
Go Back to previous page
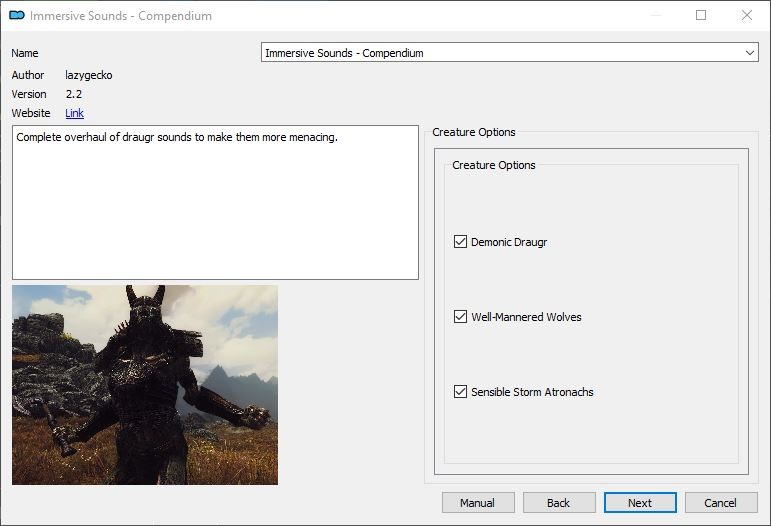559,502
